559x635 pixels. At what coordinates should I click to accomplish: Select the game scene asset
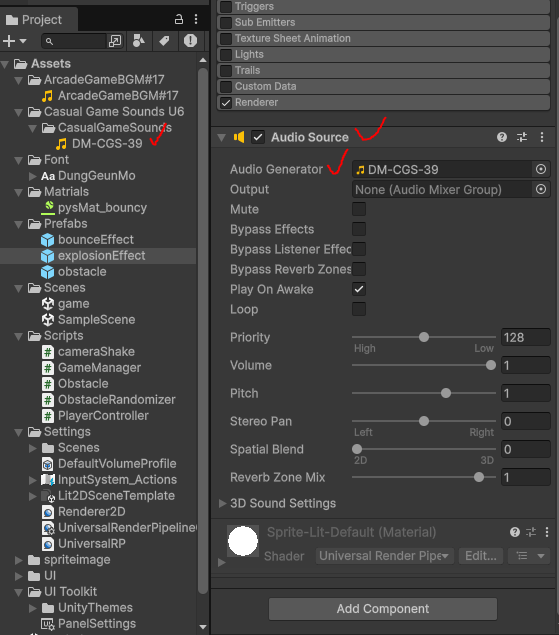65,304
